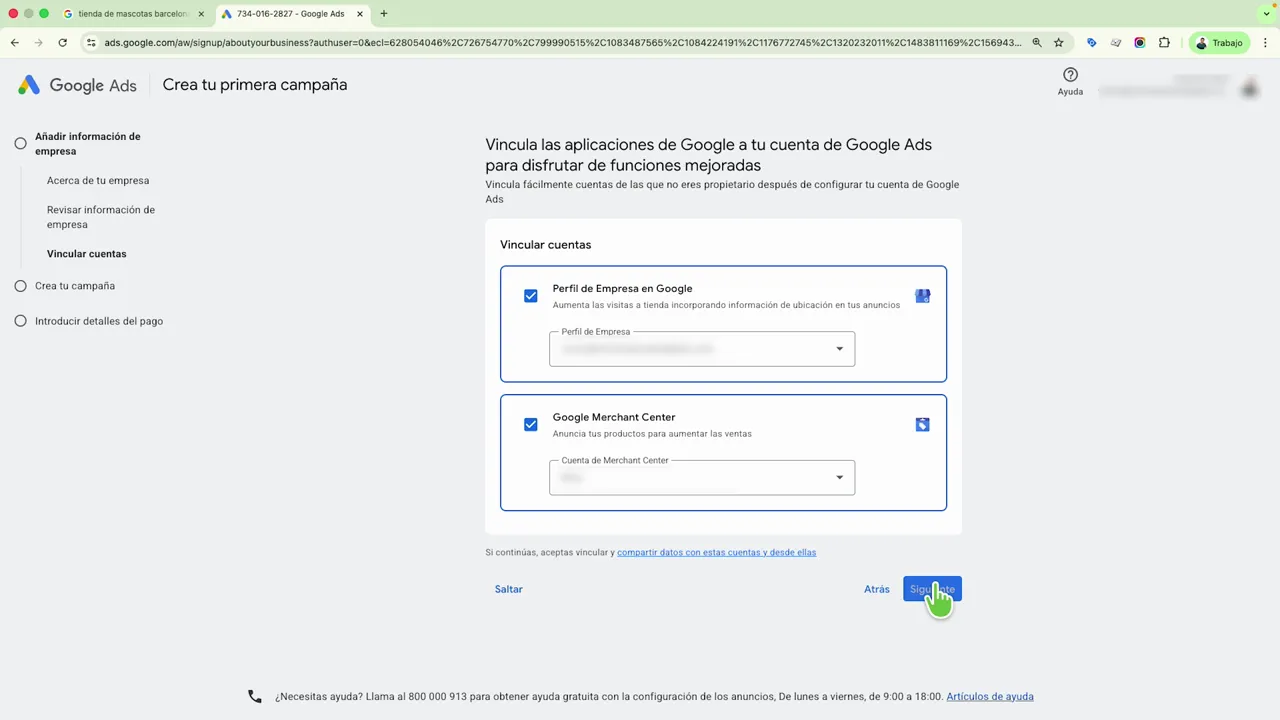The width and height of the screenshot is (1280, 720).
Task: Close the tienda de mascotas tab
Action: 200,14
